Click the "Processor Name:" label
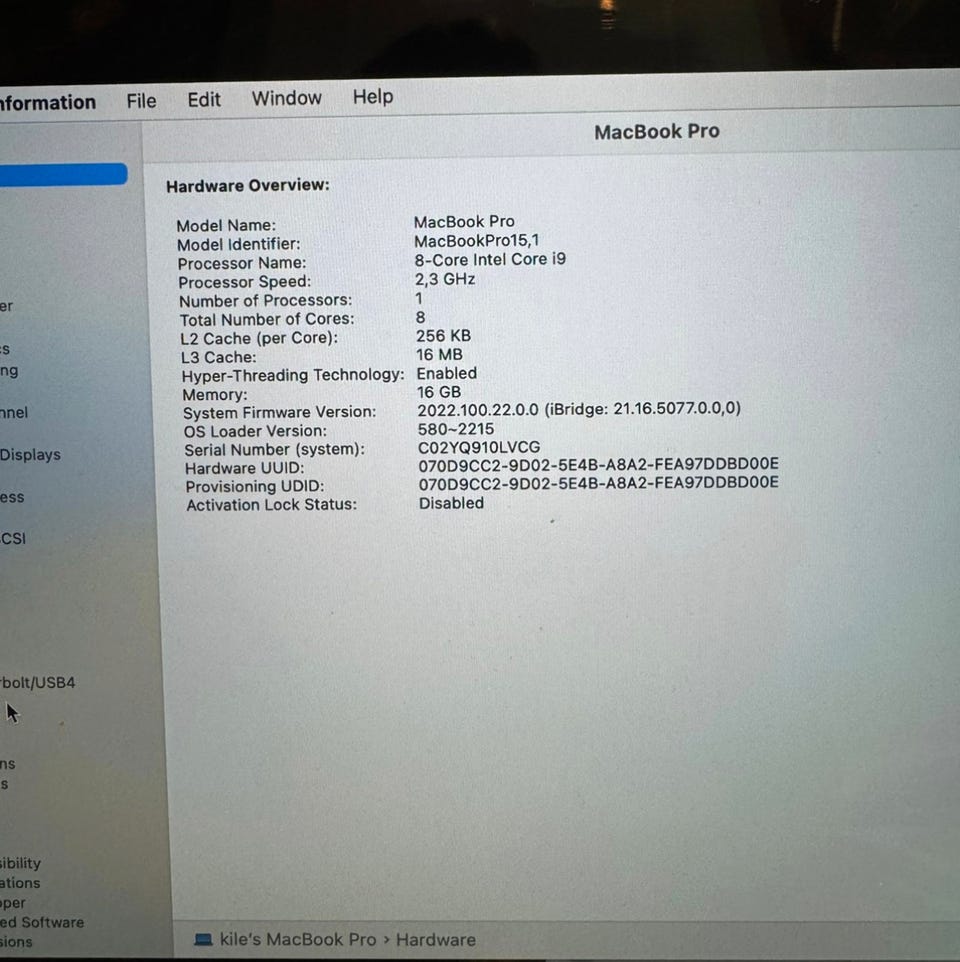Screen dimensions: 960x962 coord(242,263)
